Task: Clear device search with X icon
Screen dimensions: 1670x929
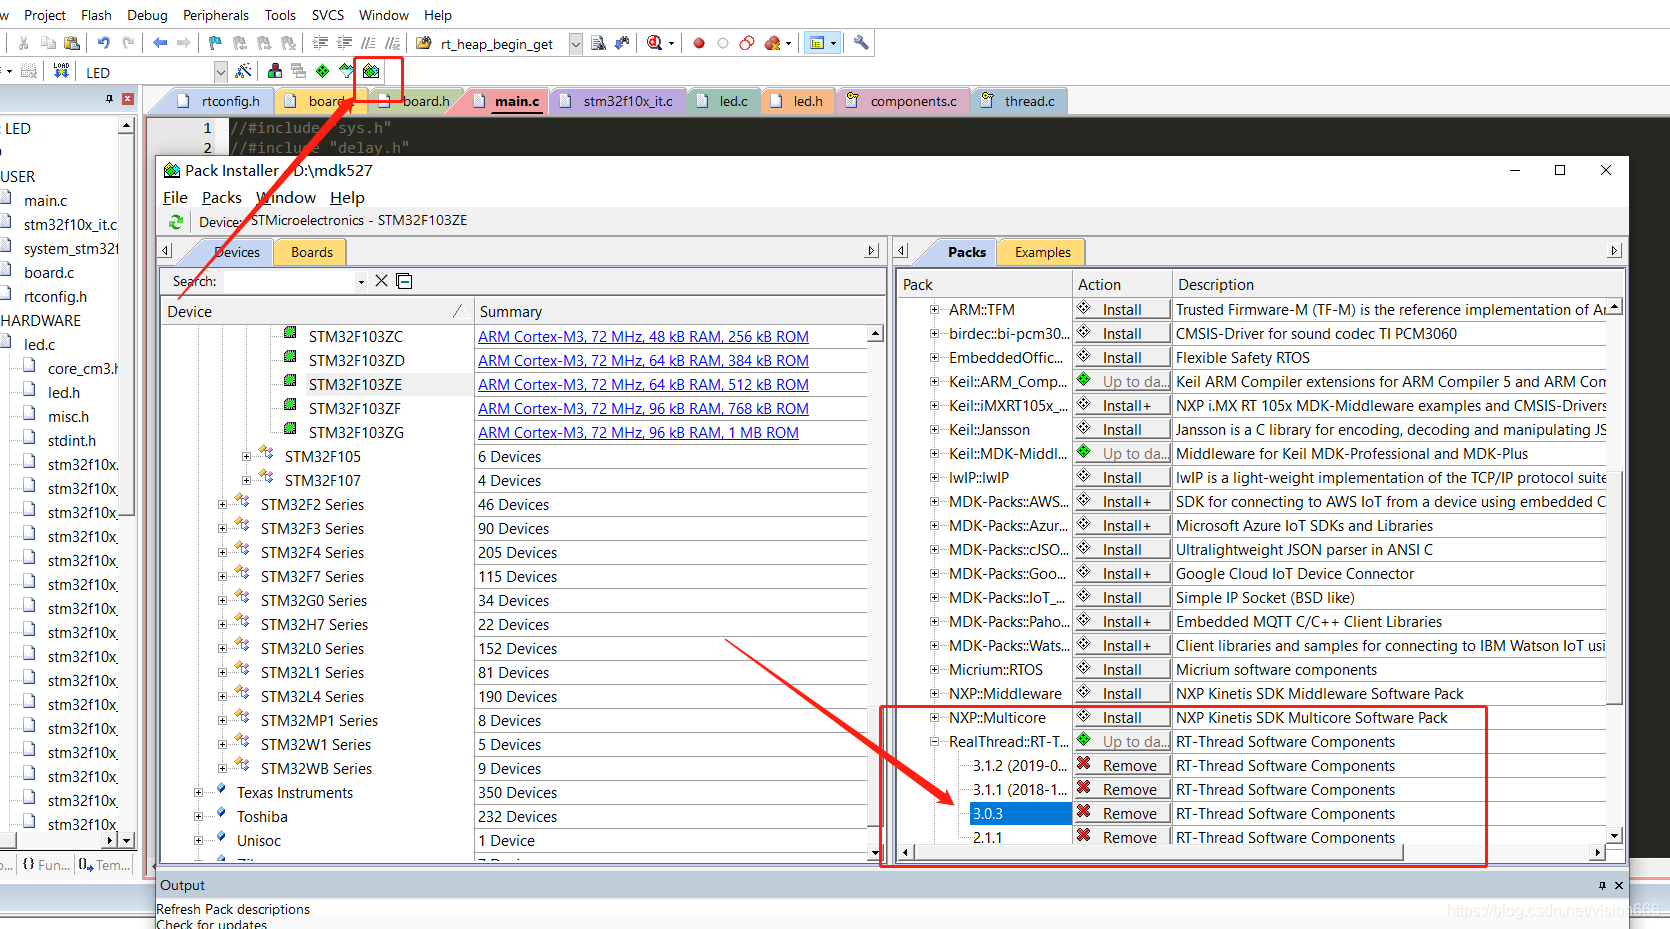Action: pyautogui.click(x=381, y=281)
